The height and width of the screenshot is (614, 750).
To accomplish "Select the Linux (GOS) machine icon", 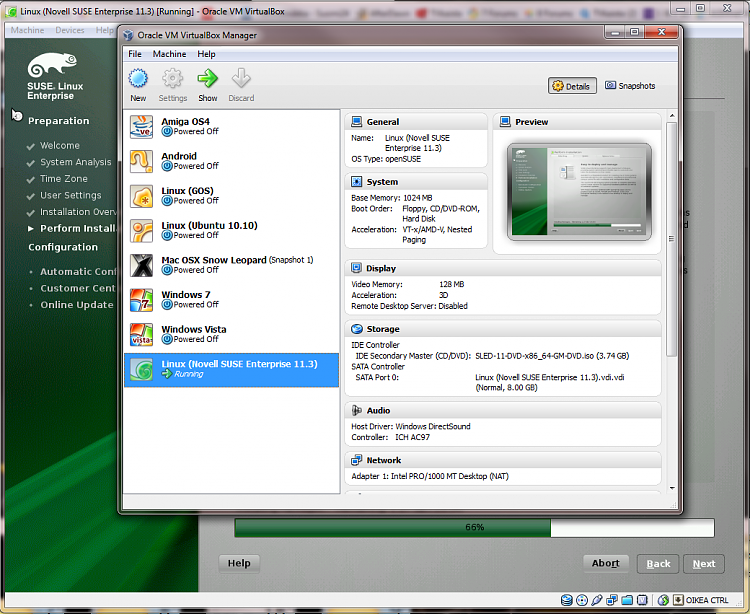I will 142,196.
